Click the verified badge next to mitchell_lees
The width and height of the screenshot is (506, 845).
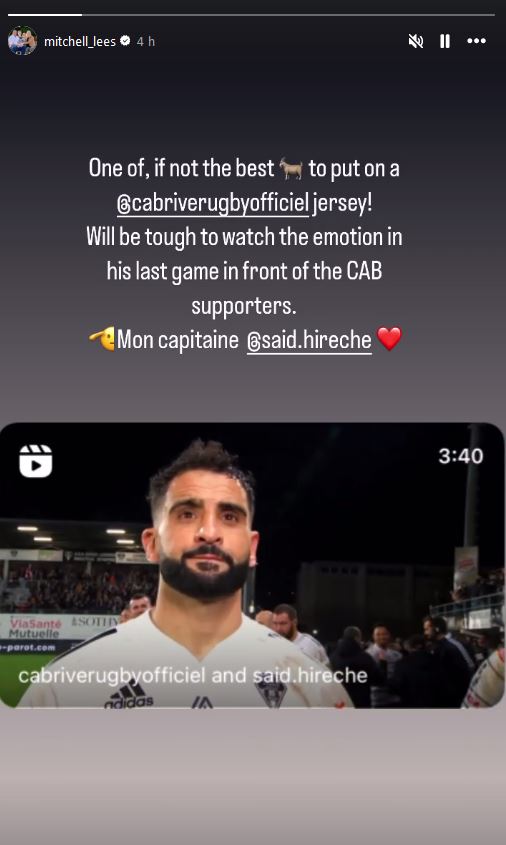(x=126, y=41)
